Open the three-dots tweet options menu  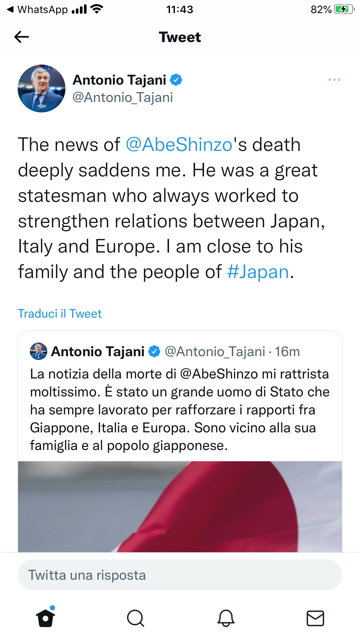pyautogui.click(x=334, y=80)
